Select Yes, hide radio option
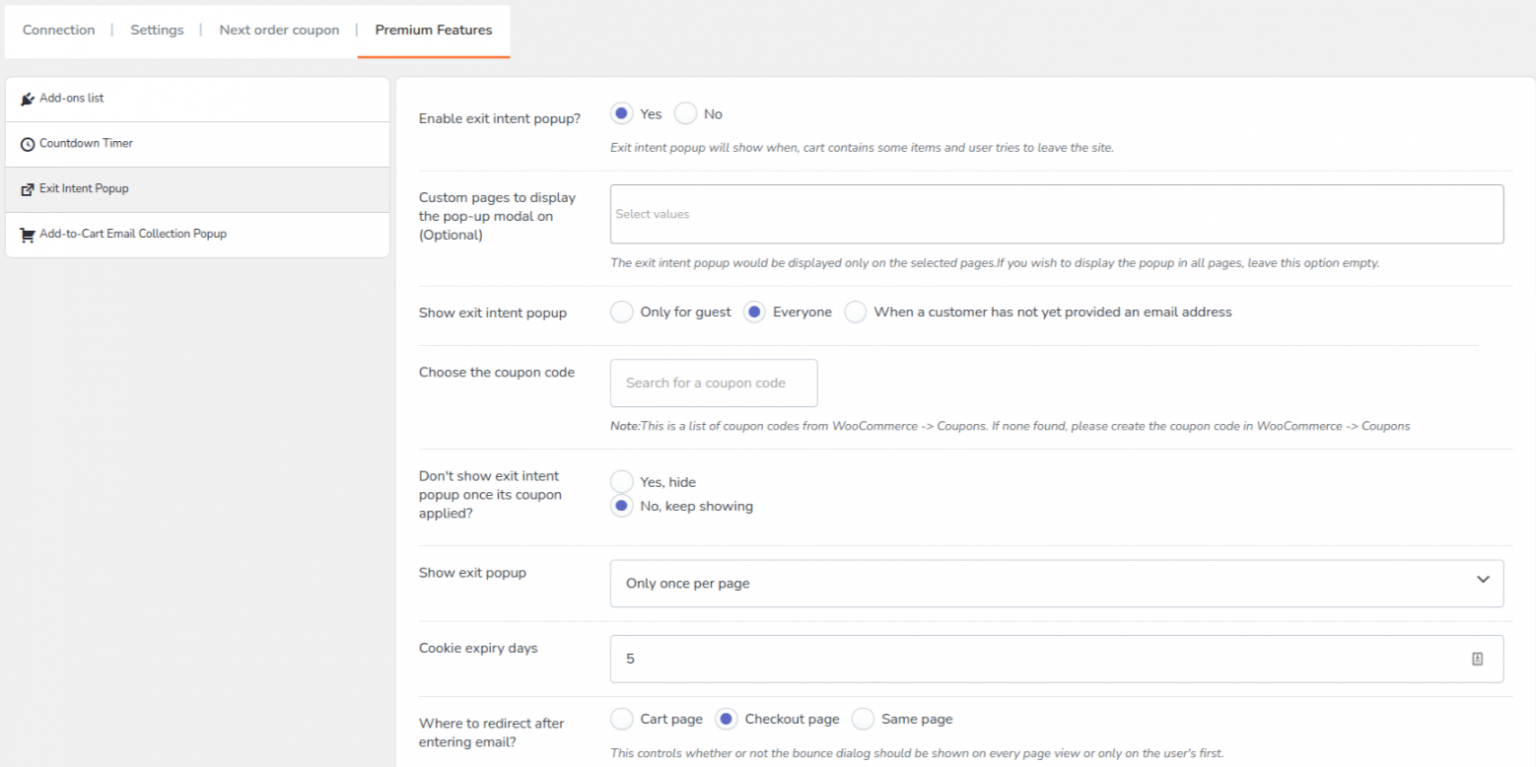The width and height of the screenshot is (1536, 767). [x=622, y=482]
